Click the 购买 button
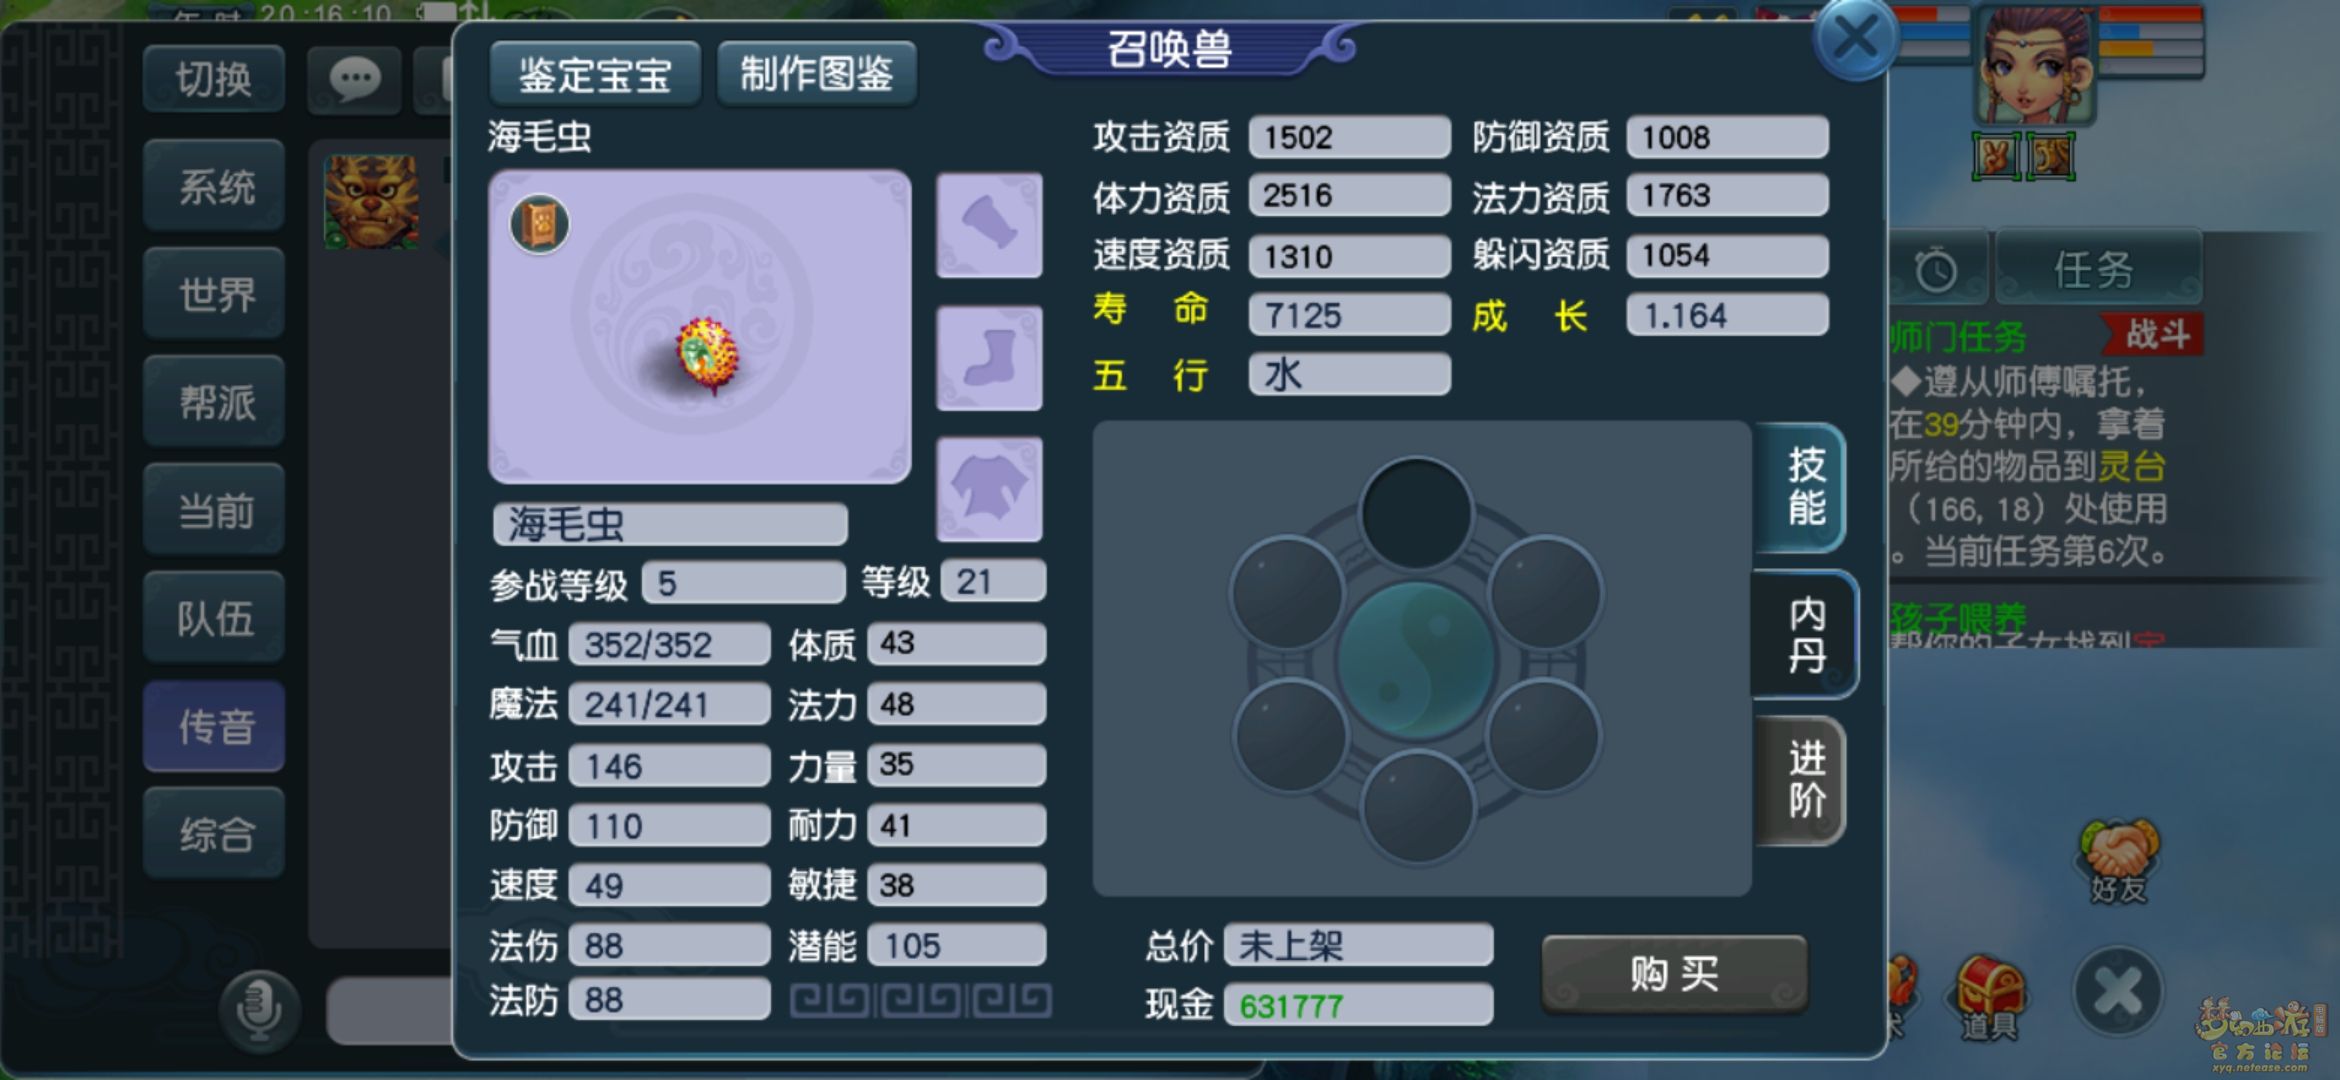The height and width of the screenshot is (1080, 2340). (x=1675, y=973)
